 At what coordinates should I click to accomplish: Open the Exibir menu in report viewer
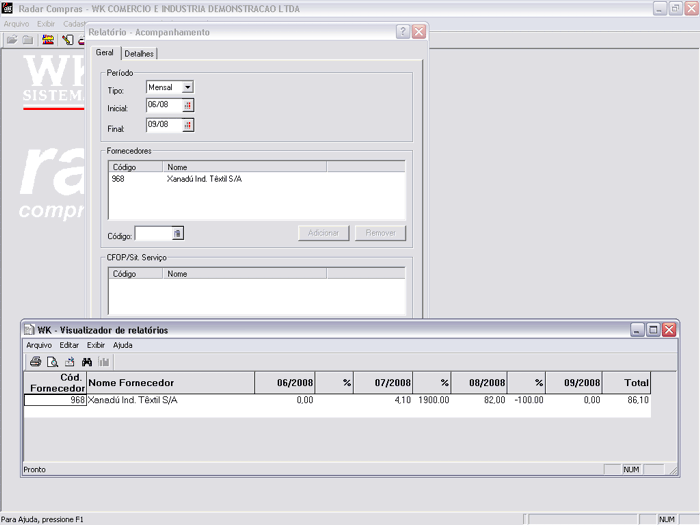click(x=96, y=345)
